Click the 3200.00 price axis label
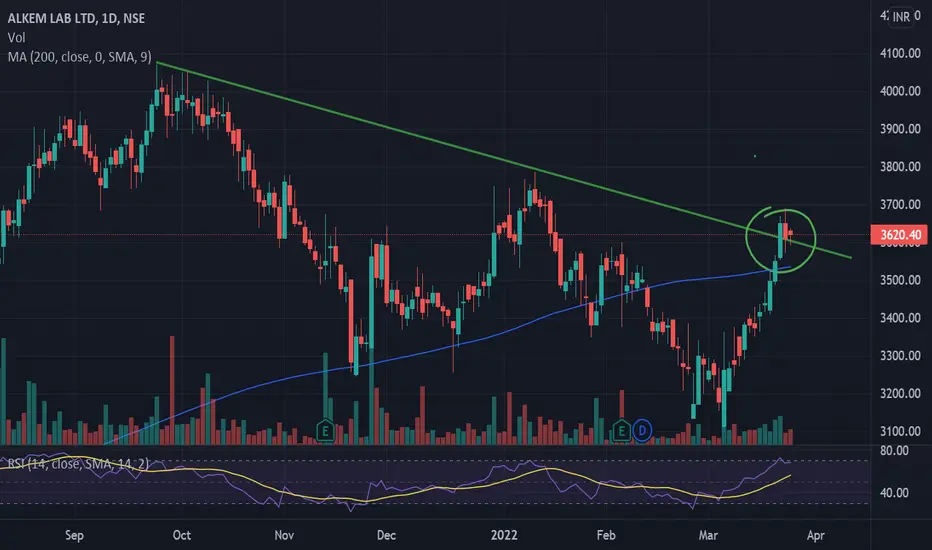The height and width of the screenshot is (550, 932). point(900,394)
